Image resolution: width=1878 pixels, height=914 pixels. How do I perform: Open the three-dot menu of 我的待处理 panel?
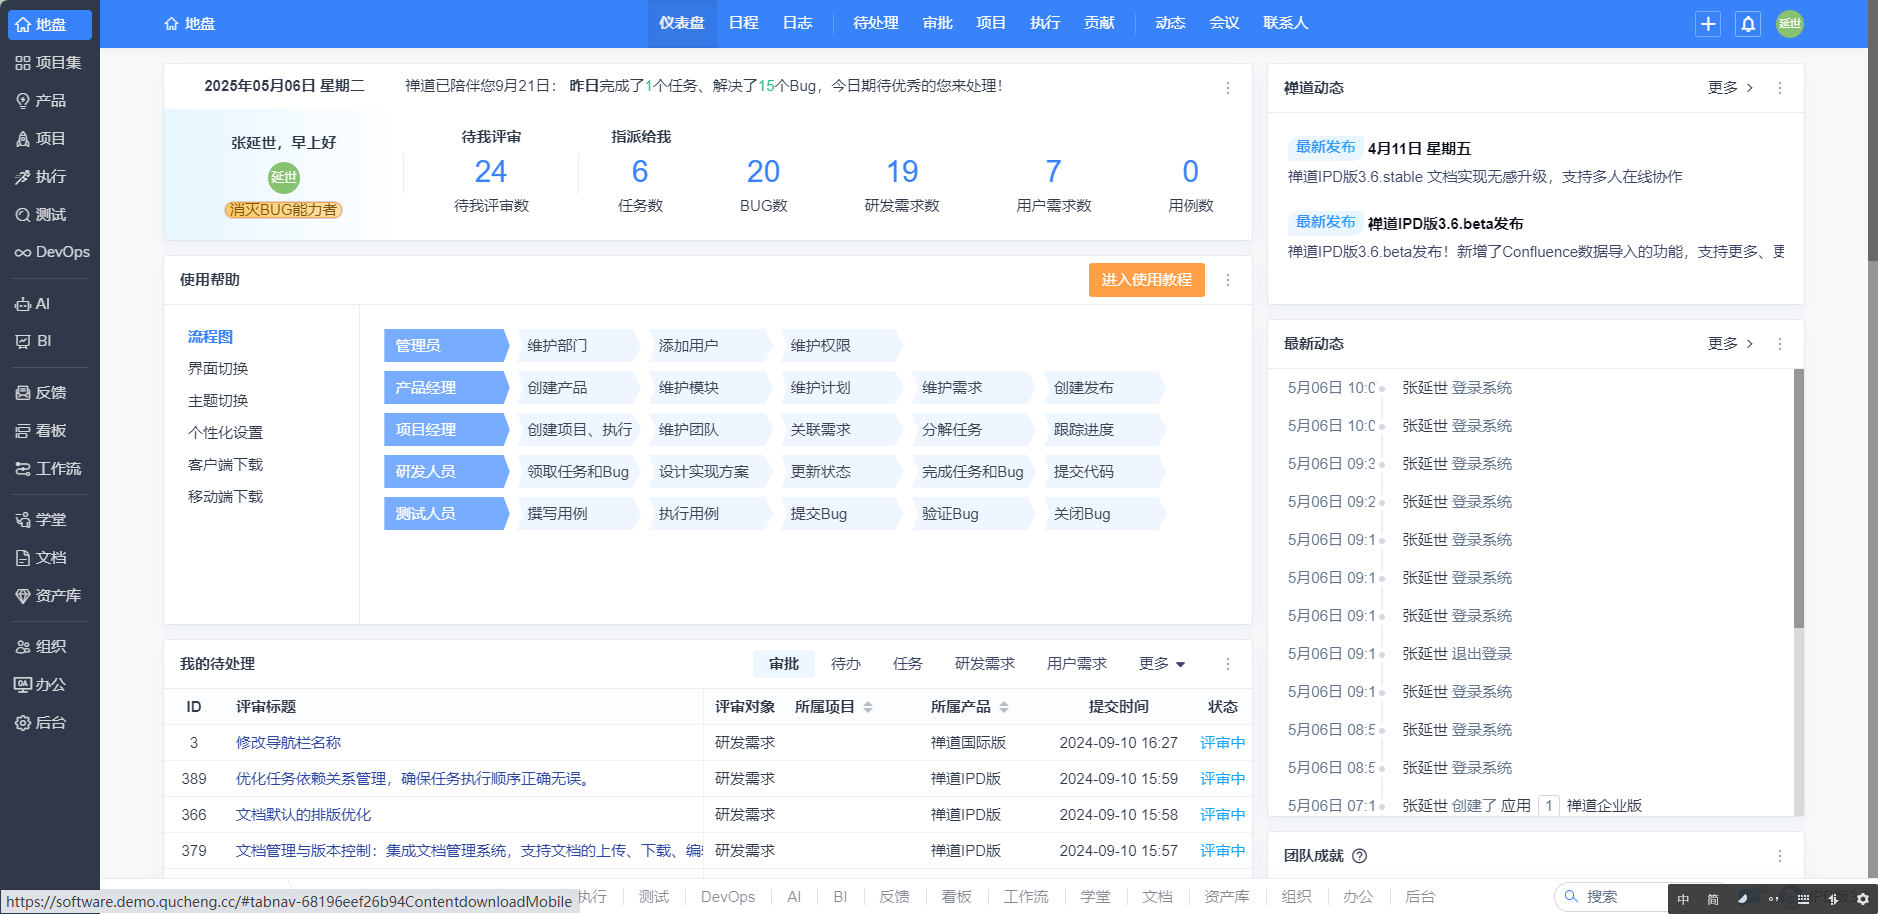click(x=1228, y=664)
